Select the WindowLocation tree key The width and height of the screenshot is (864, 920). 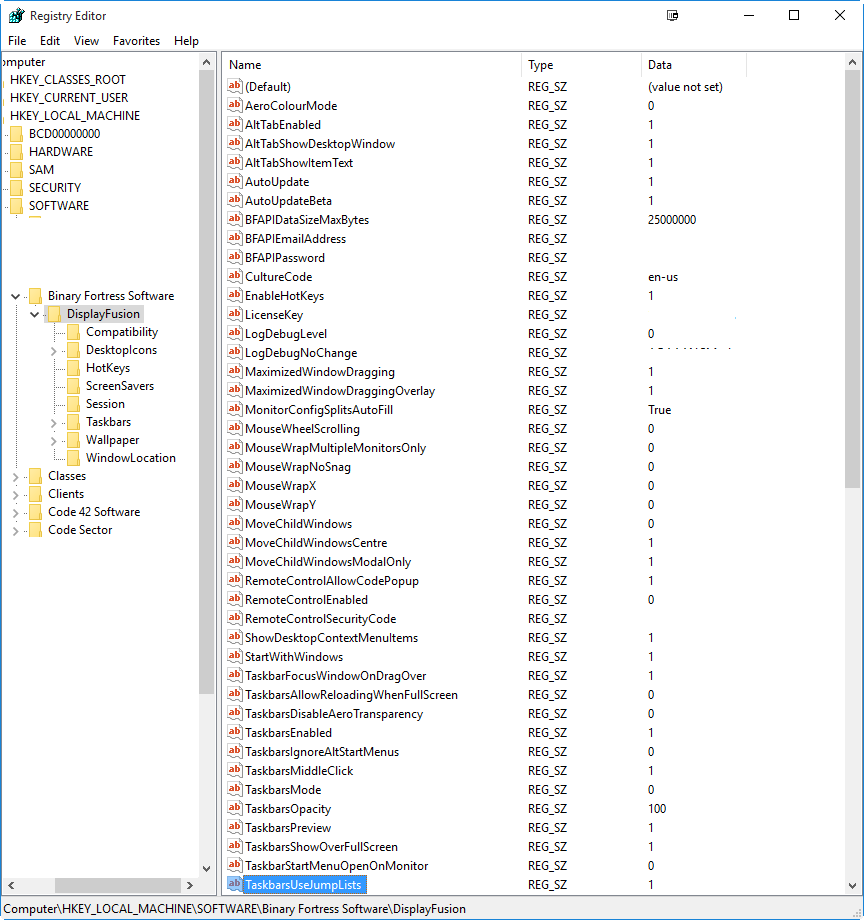pyautogui.click(x=130, y=458)
